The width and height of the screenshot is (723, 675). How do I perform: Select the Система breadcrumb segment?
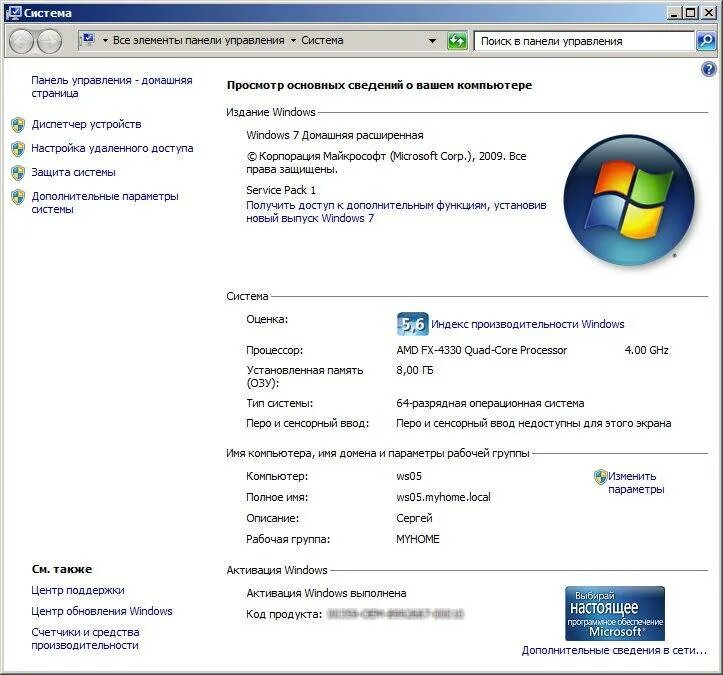coord(322,41)
